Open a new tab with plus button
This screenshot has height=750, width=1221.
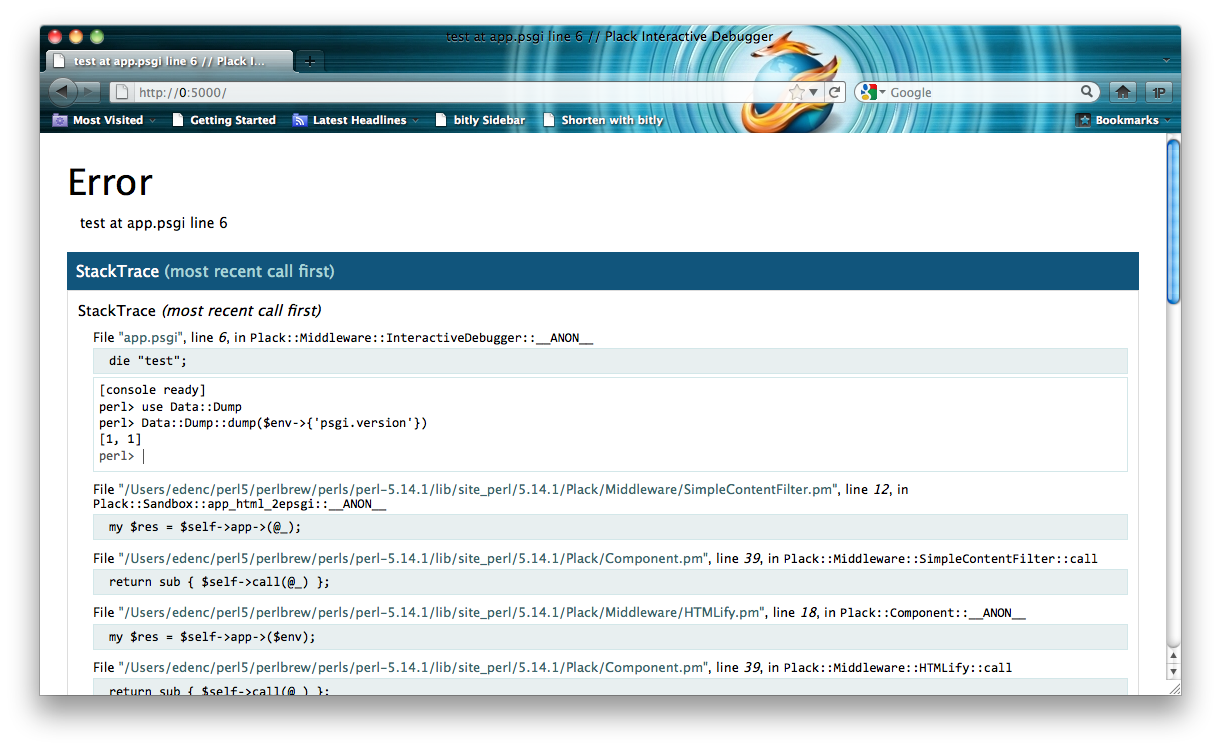pos(310,61)
